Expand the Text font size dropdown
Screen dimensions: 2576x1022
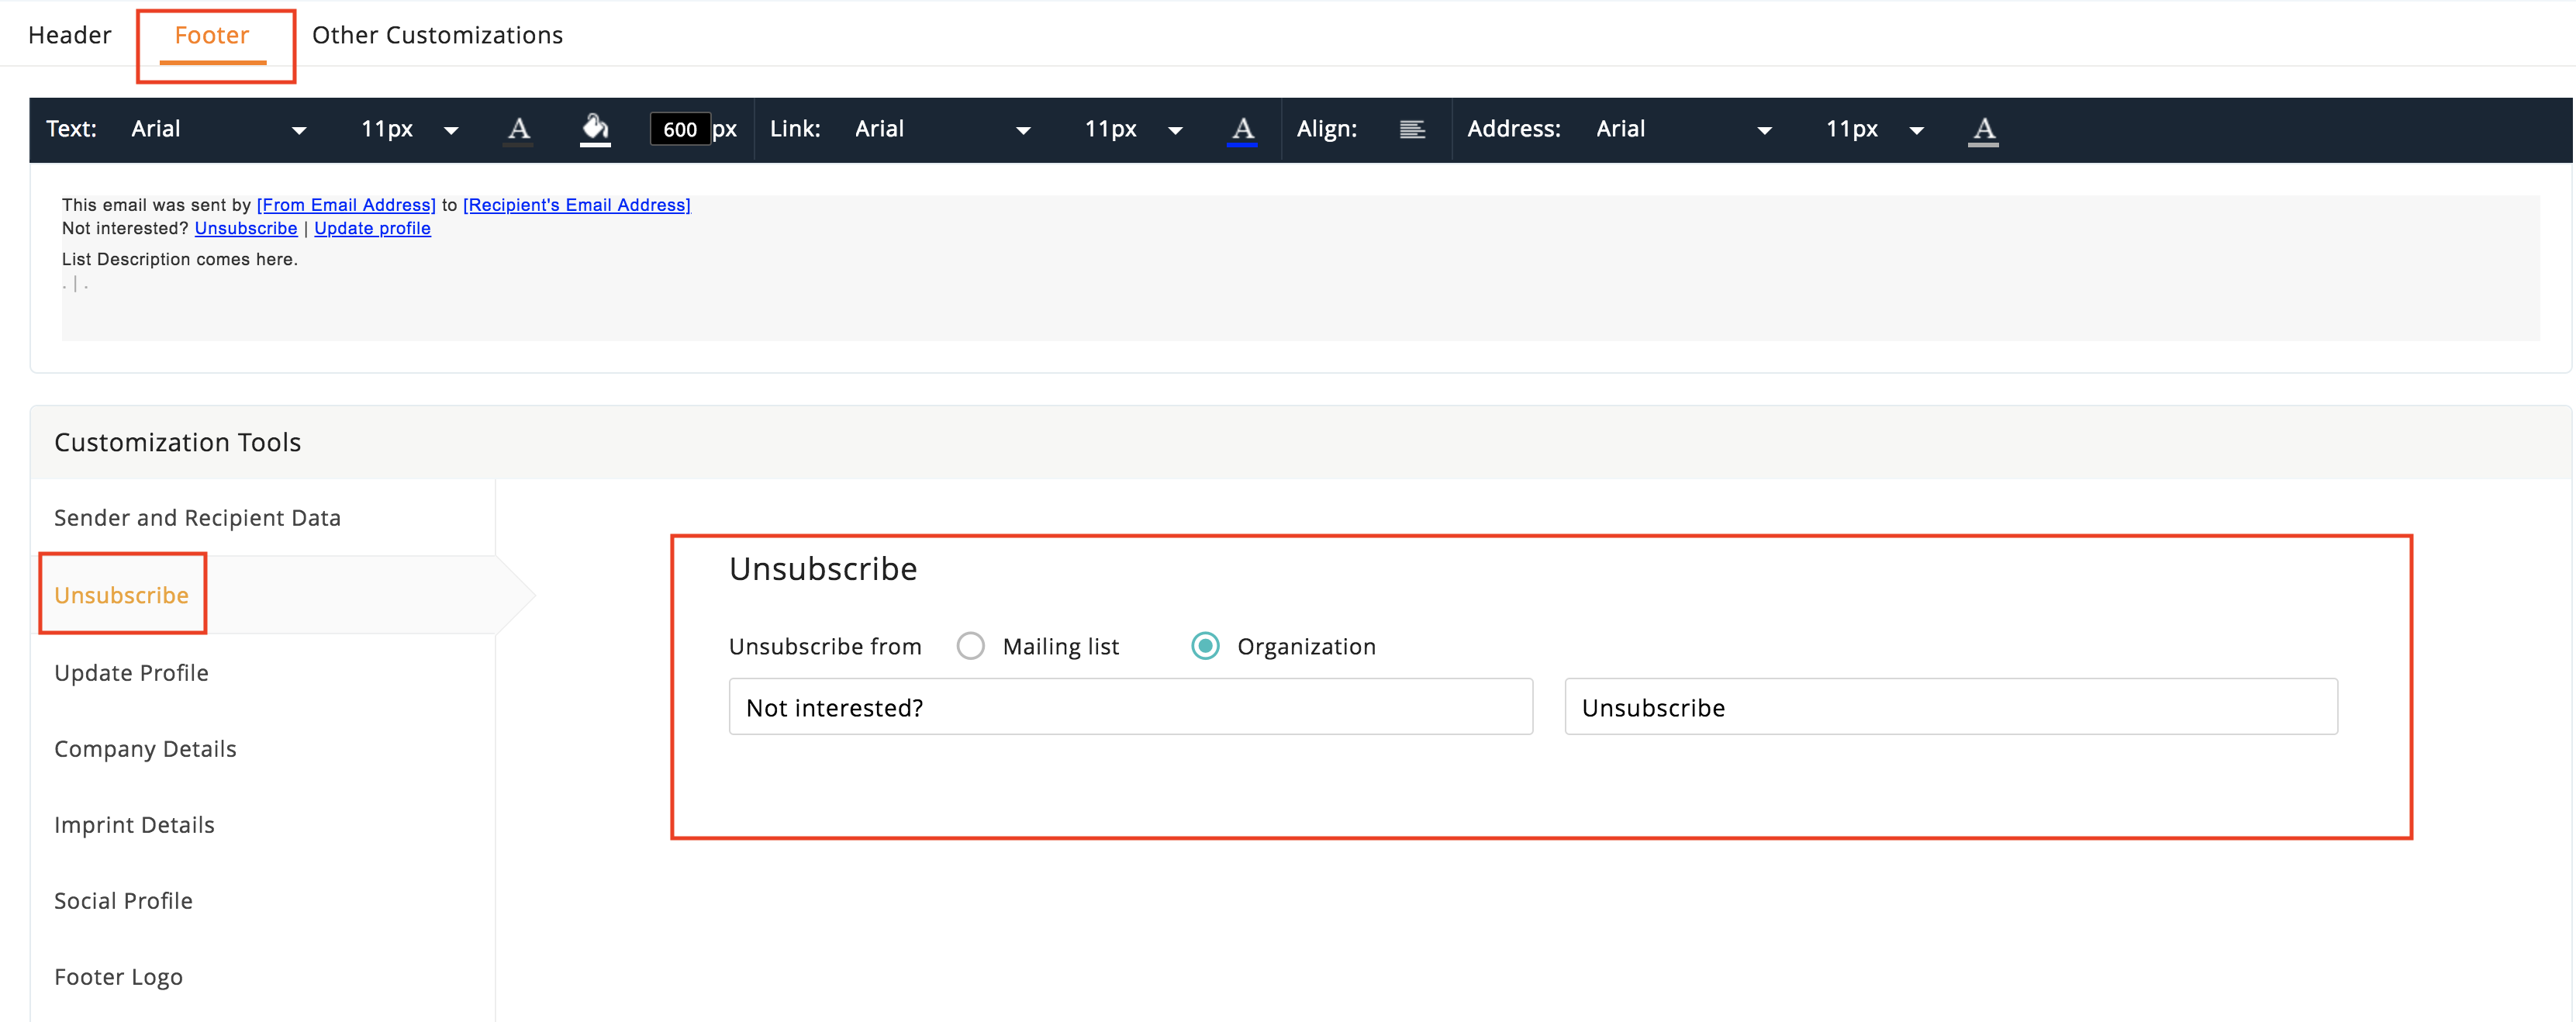pos(409,129)
